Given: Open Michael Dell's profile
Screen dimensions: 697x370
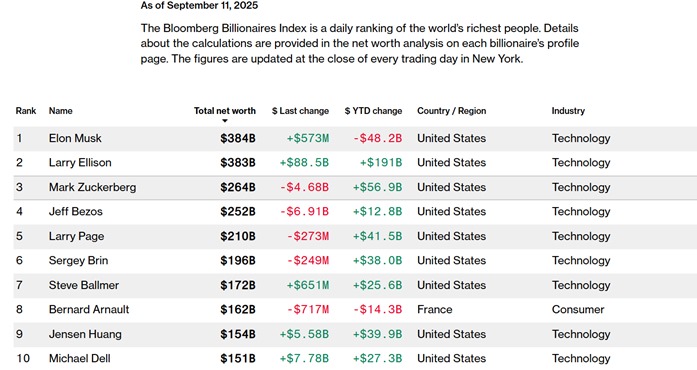Looking at the screenshot, I should pyautogui.click(x=80, y=358).
